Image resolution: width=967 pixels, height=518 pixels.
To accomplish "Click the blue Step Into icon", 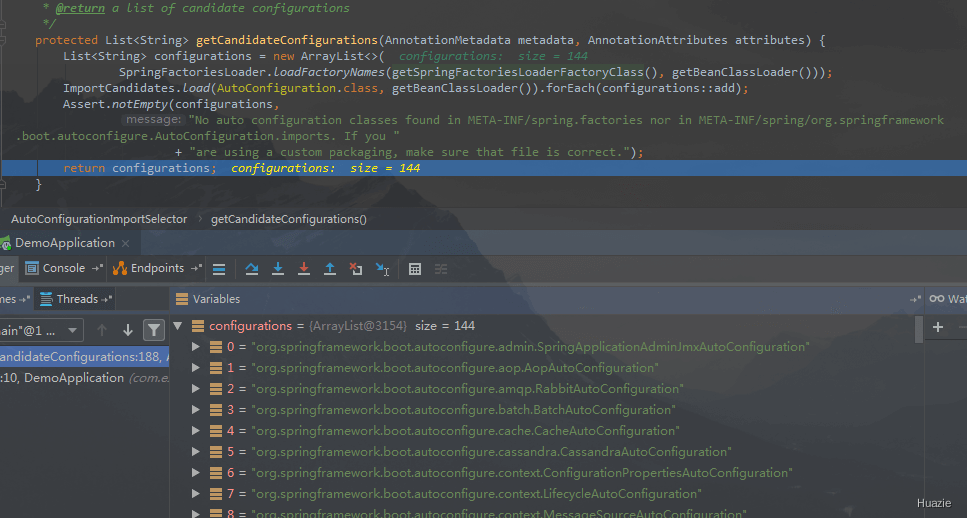I will pyautogui.click(x=278, y=269).
